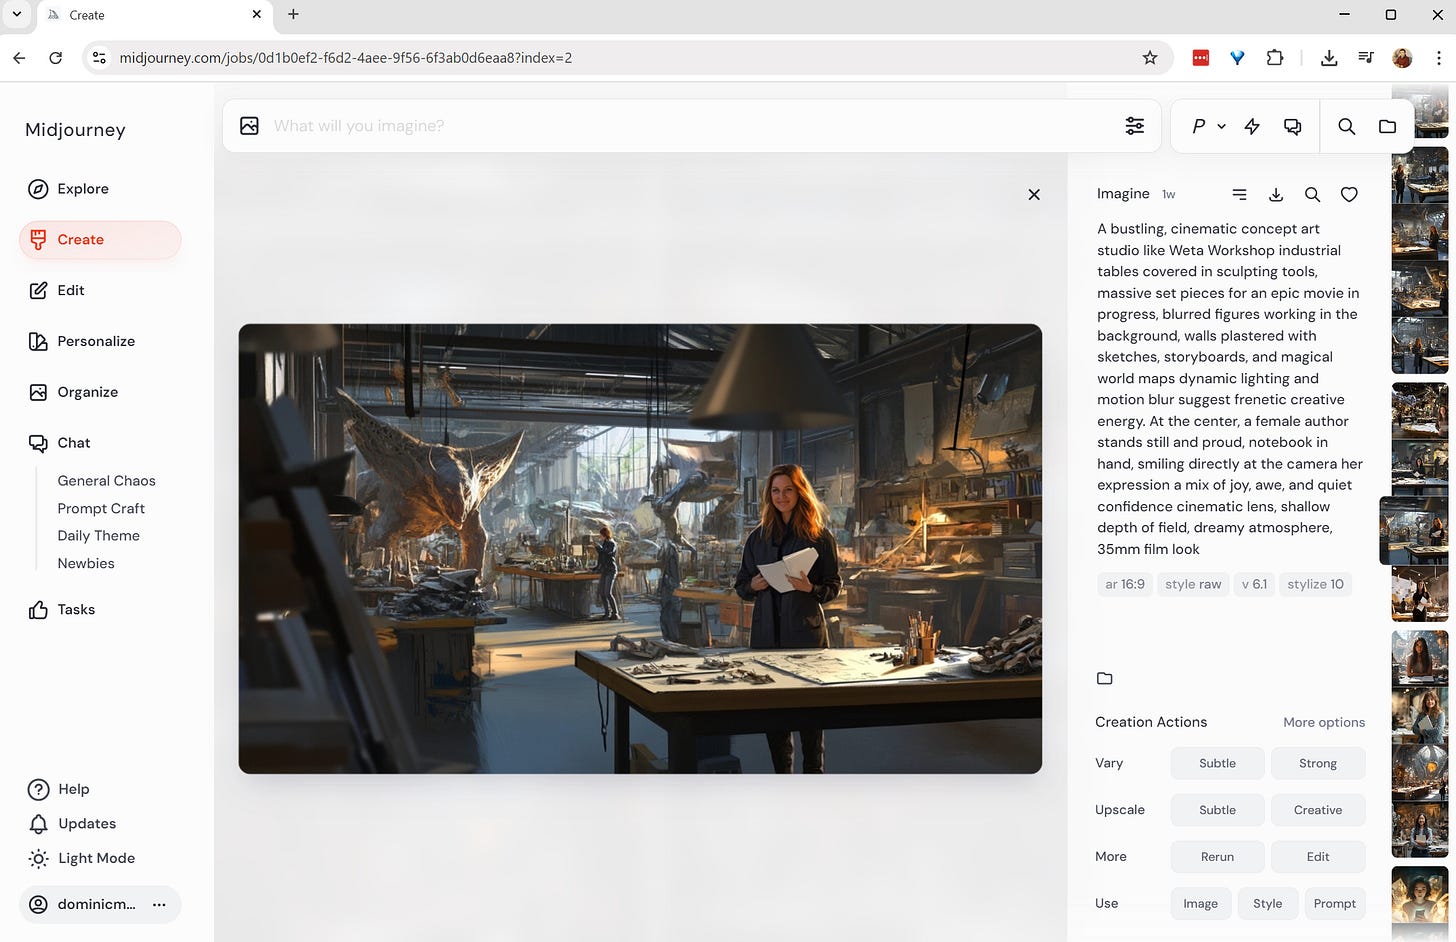
Task: Open account options three-dot menu
Action: (x=159, y=904)
